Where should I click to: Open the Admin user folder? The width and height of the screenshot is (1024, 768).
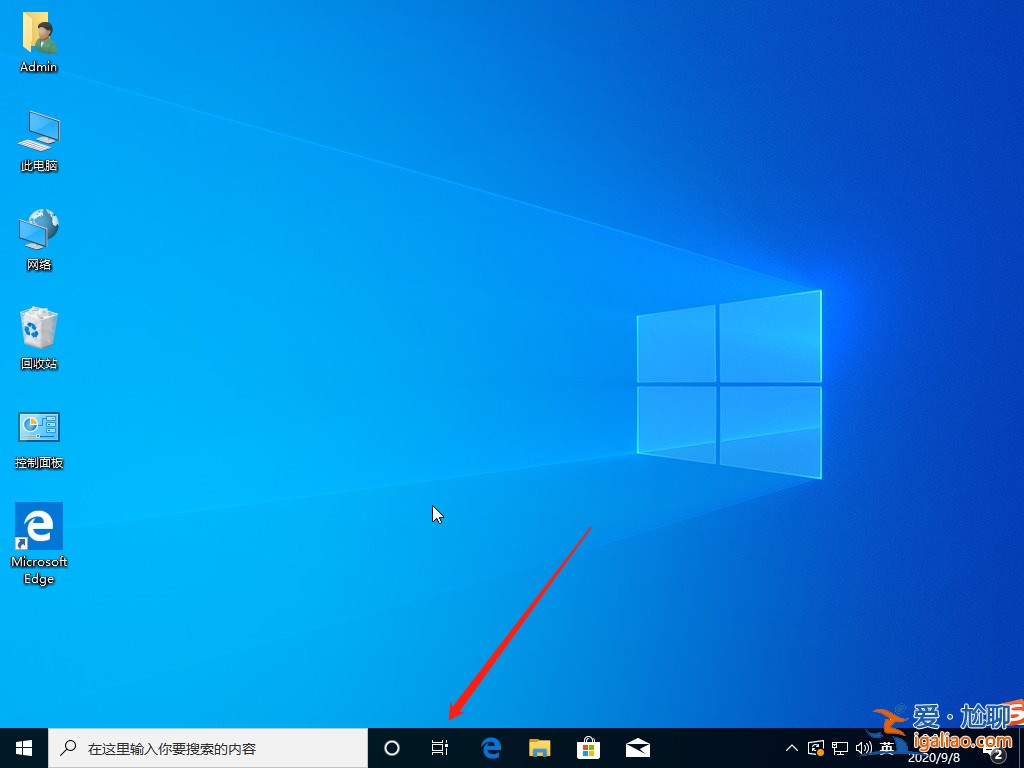[x=38, y=40]
